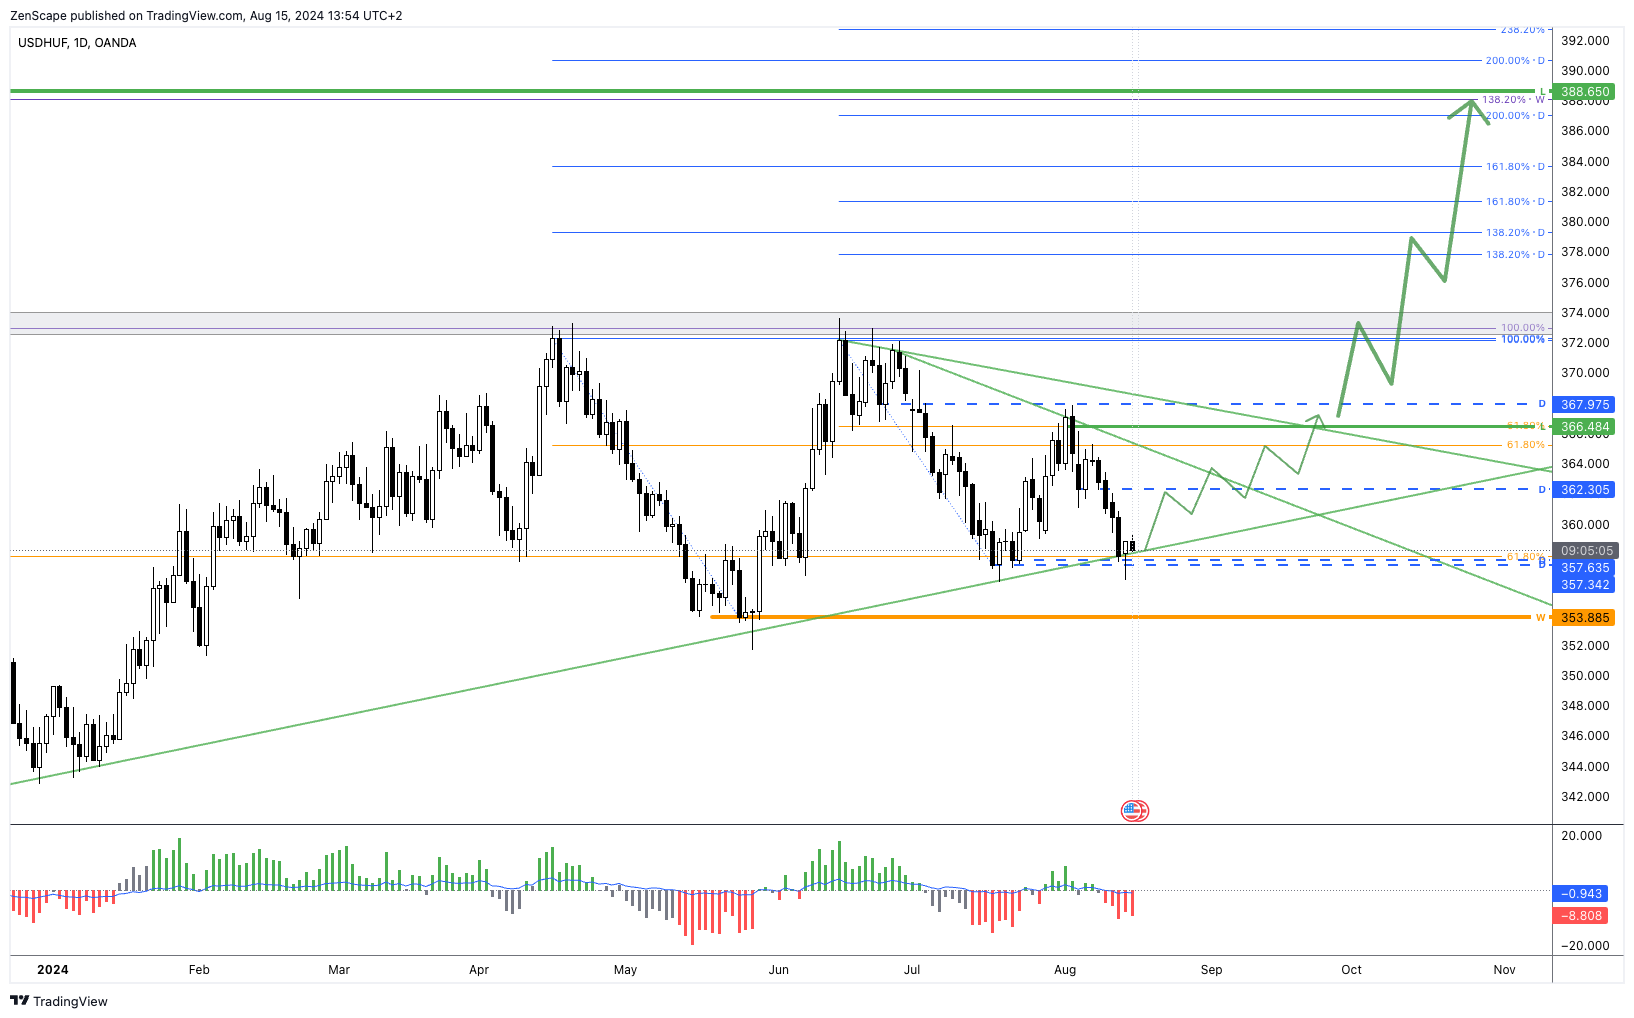Click the Feb label on time axis

point(199,970)
